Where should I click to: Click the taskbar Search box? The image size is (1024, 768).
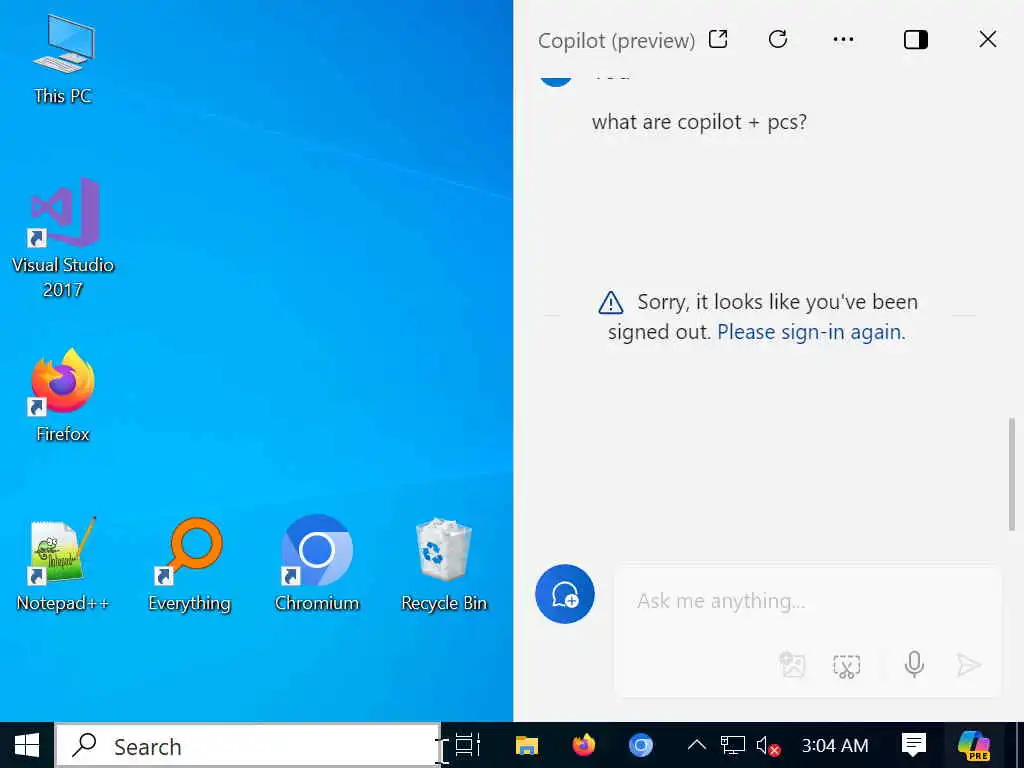point(248,745)
